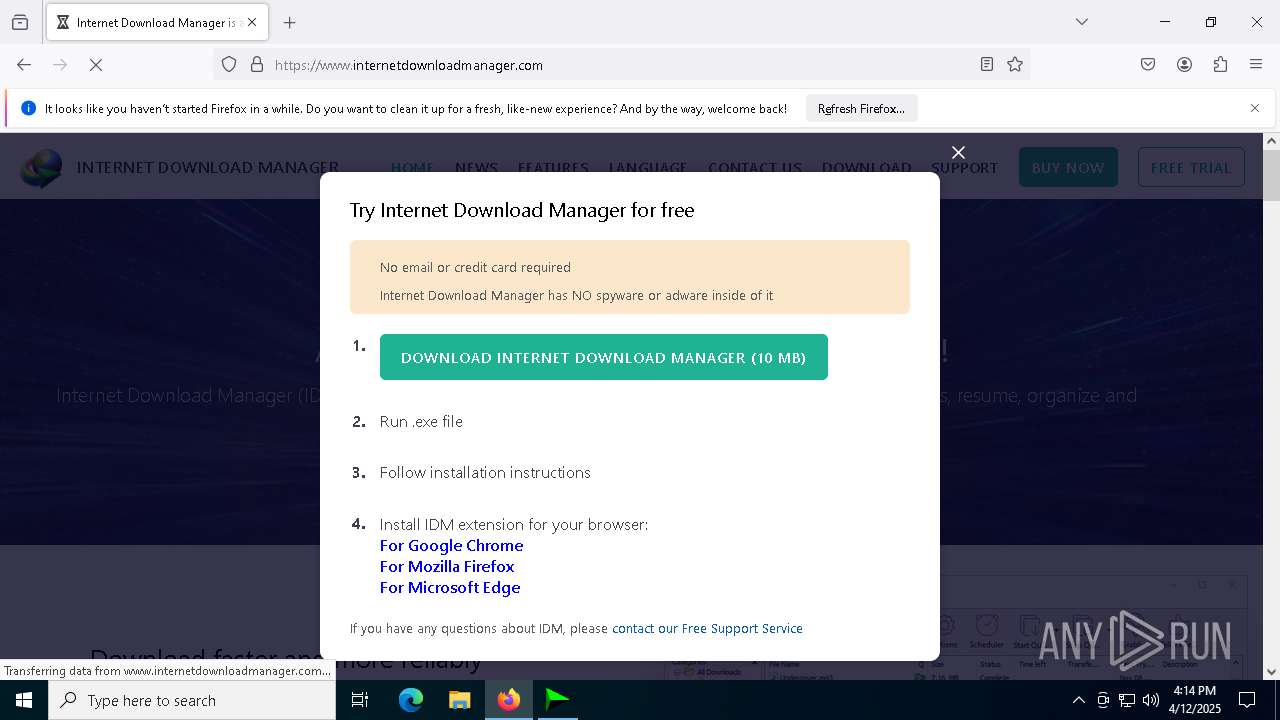Go back to previous page
The height and width of the screenshot is (720, 1280).
24,65
